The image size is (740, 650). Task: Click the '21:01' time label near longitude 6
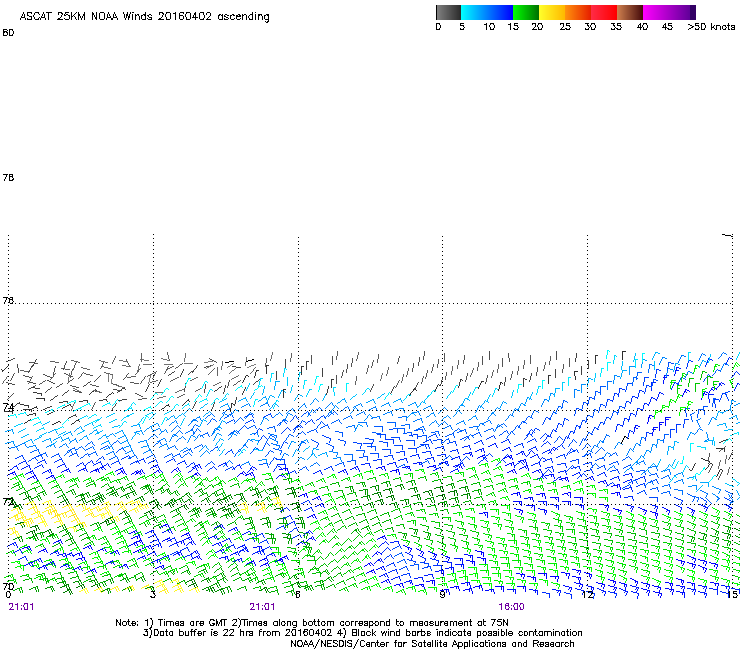point(262,607)
